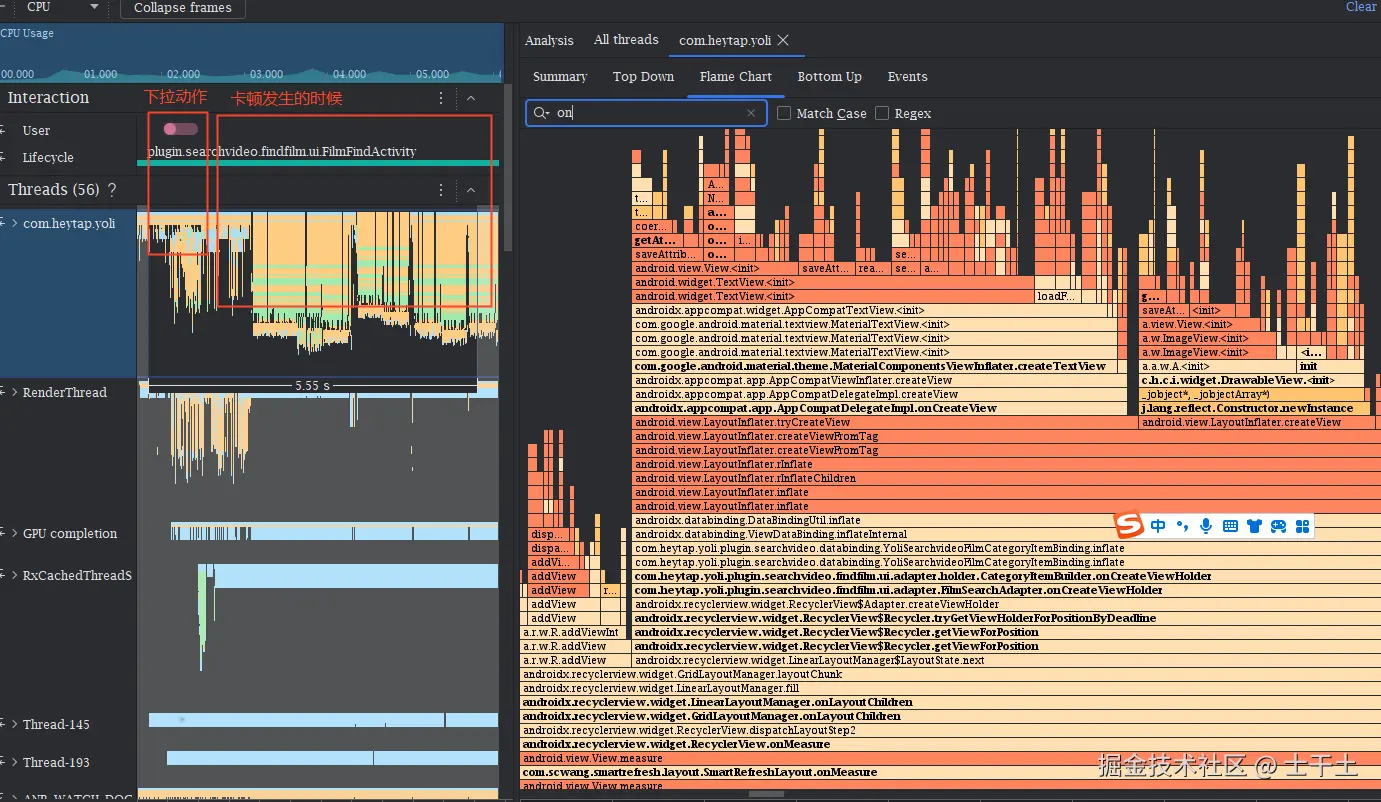
Task: Click the Sogou input method S logo
Action: [1129, 526]
